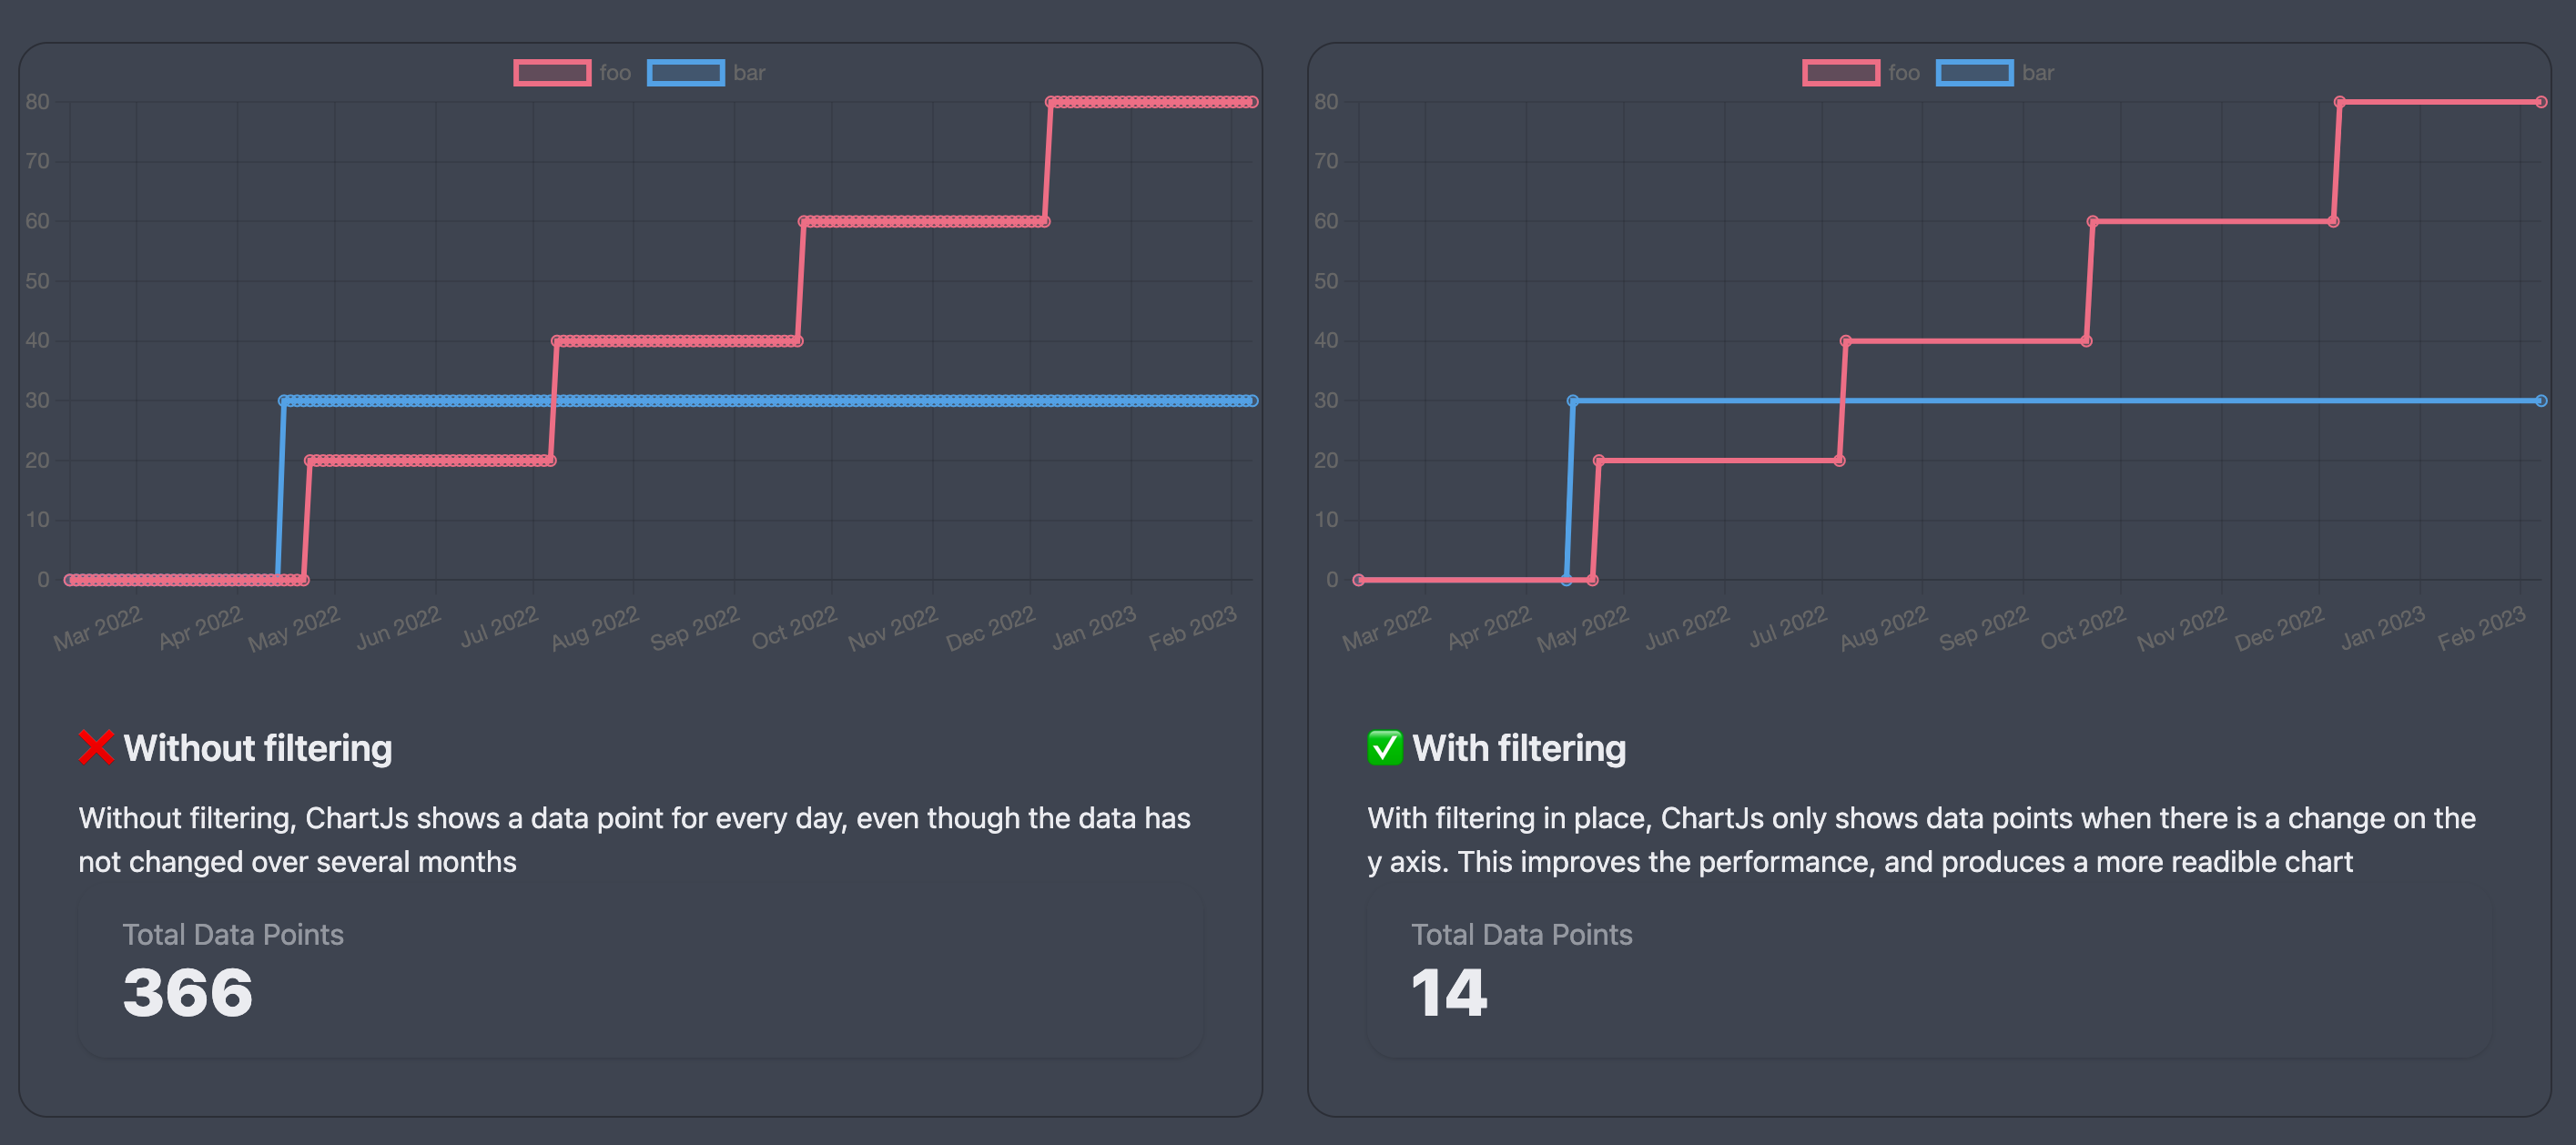Click the first foo data point at 0 in the filtered chart
This screenshot has width=2576, height=1145.
[x=1358, y=580]
